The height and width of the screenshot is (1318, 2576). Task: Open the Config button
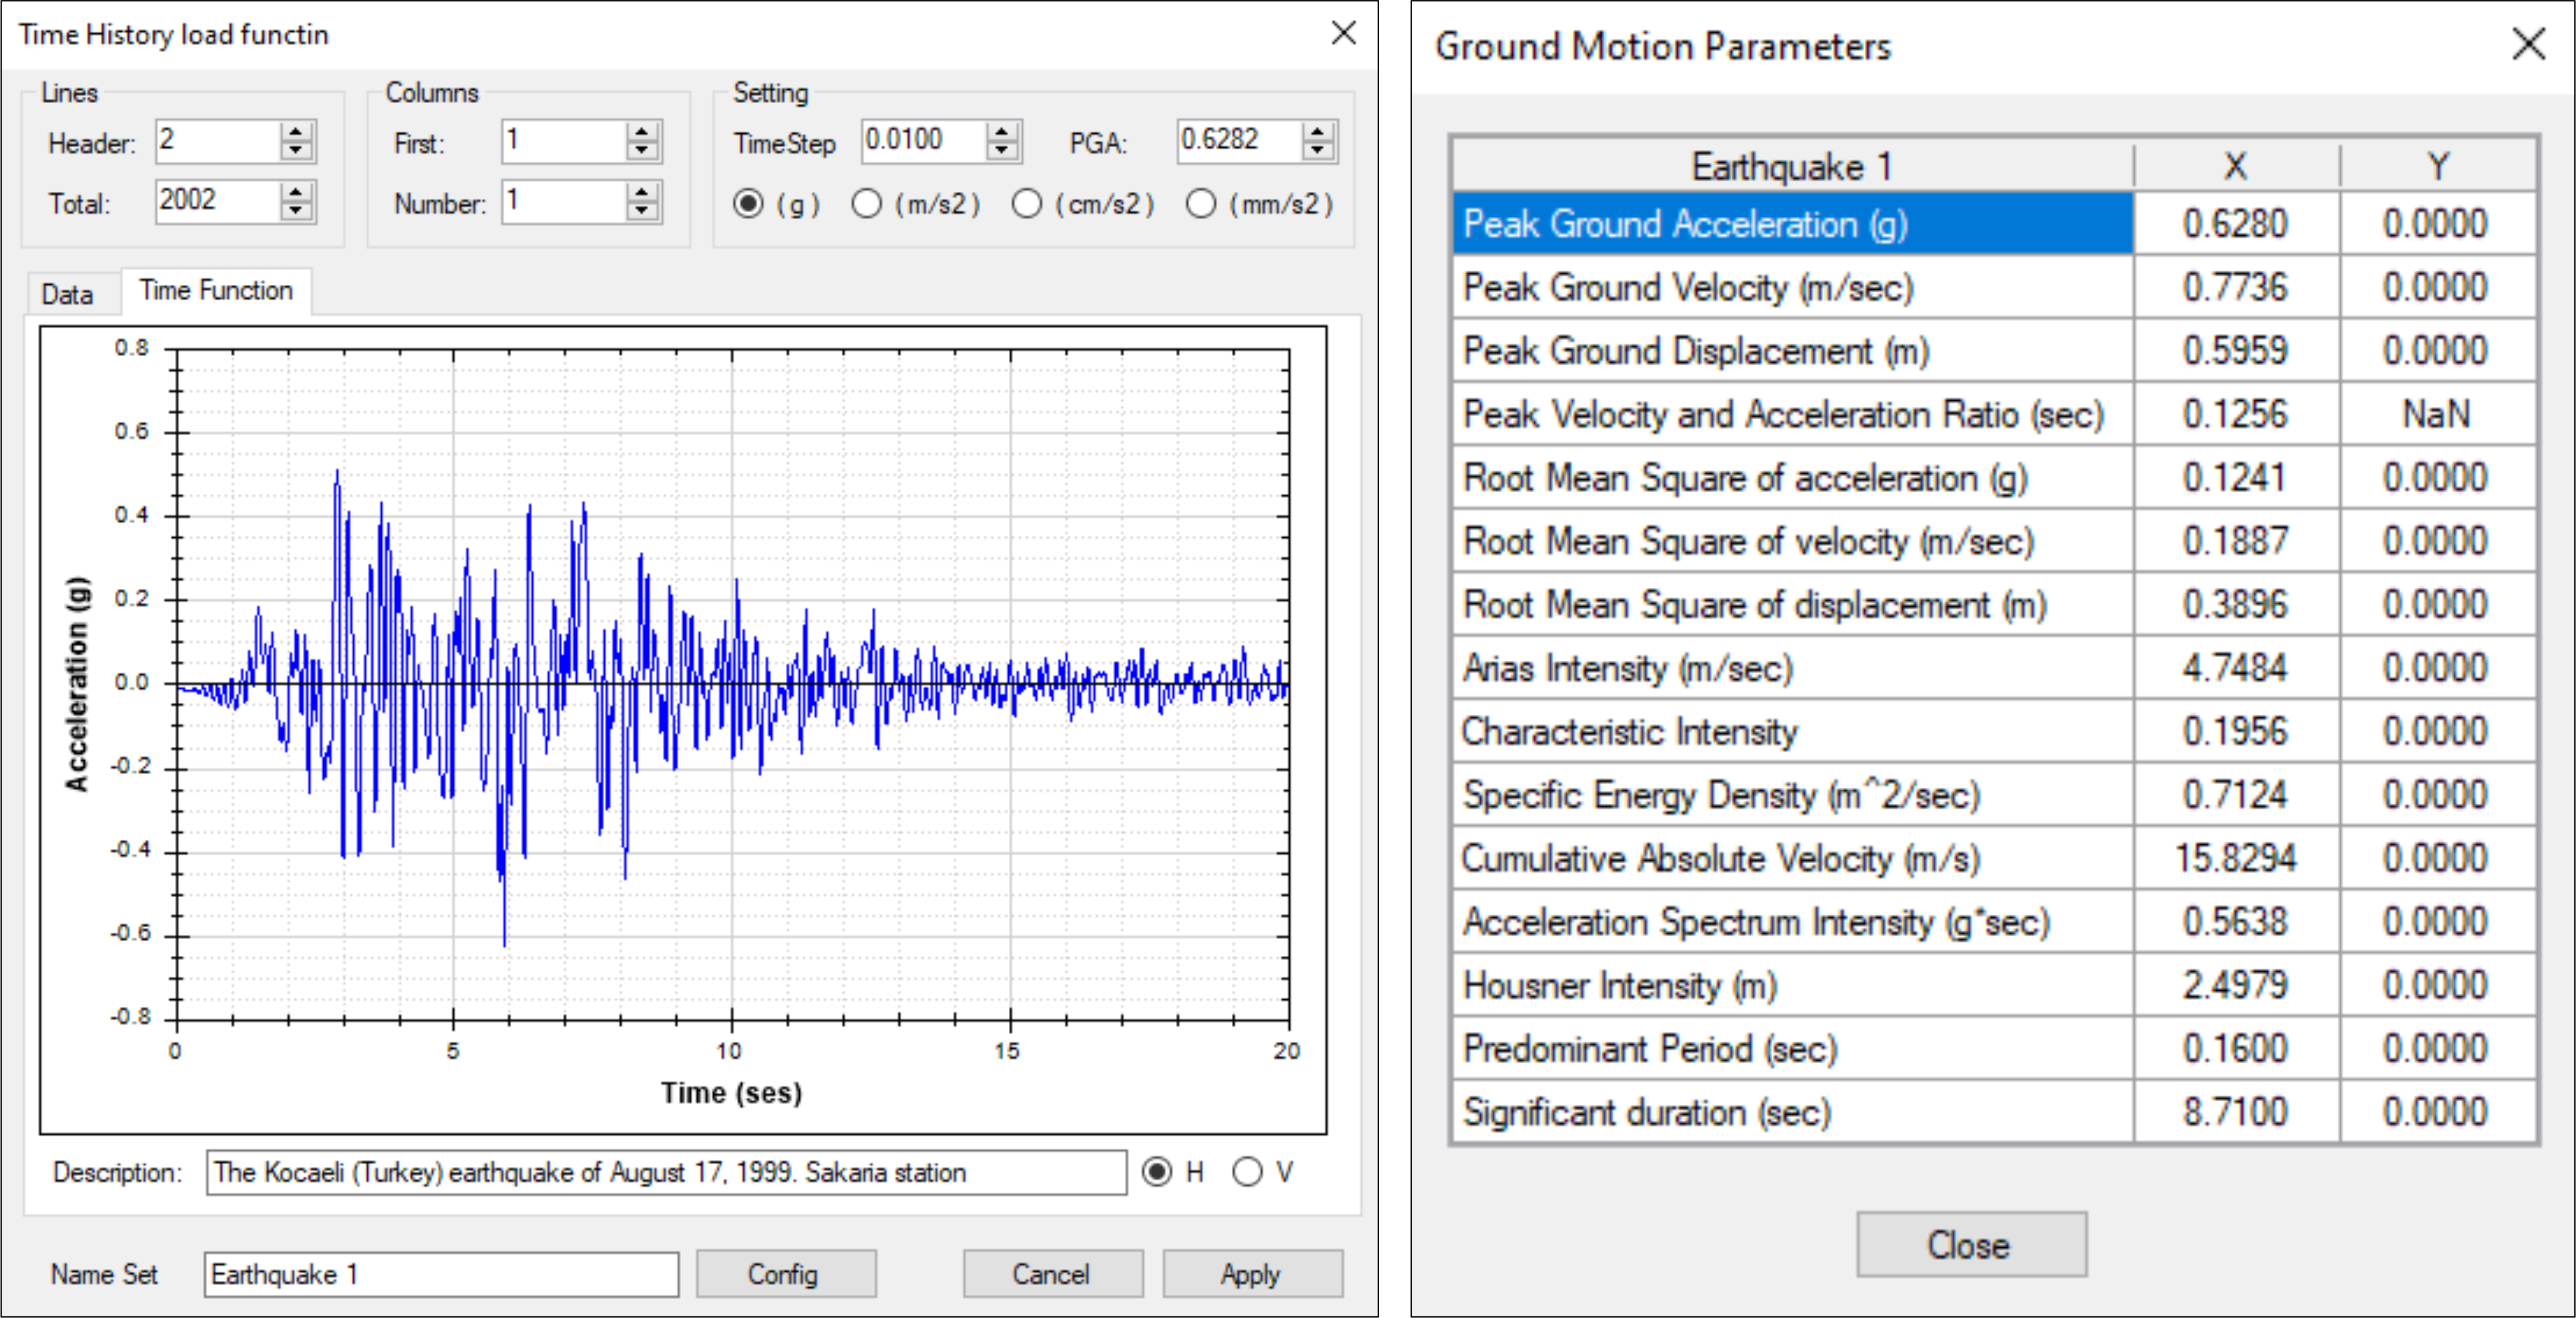tap(786, 1274)
